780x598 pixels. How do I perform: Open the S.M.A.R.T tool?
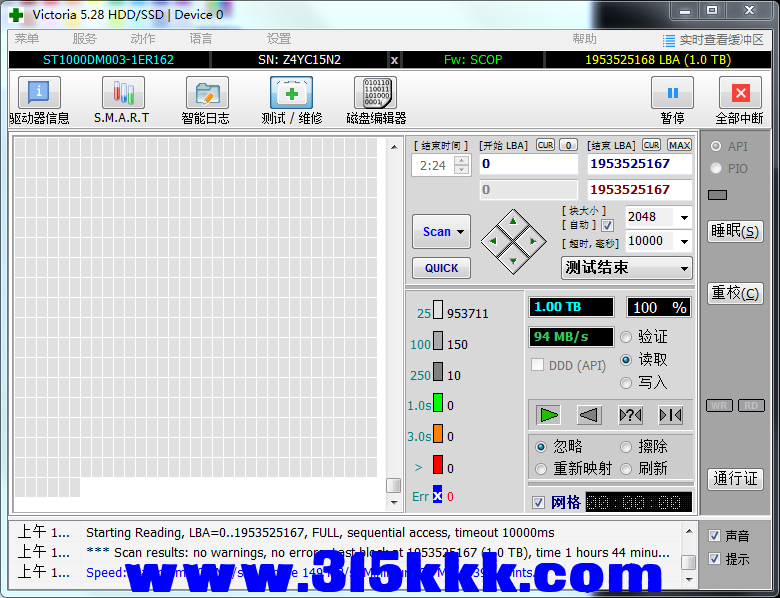(123, 93)
